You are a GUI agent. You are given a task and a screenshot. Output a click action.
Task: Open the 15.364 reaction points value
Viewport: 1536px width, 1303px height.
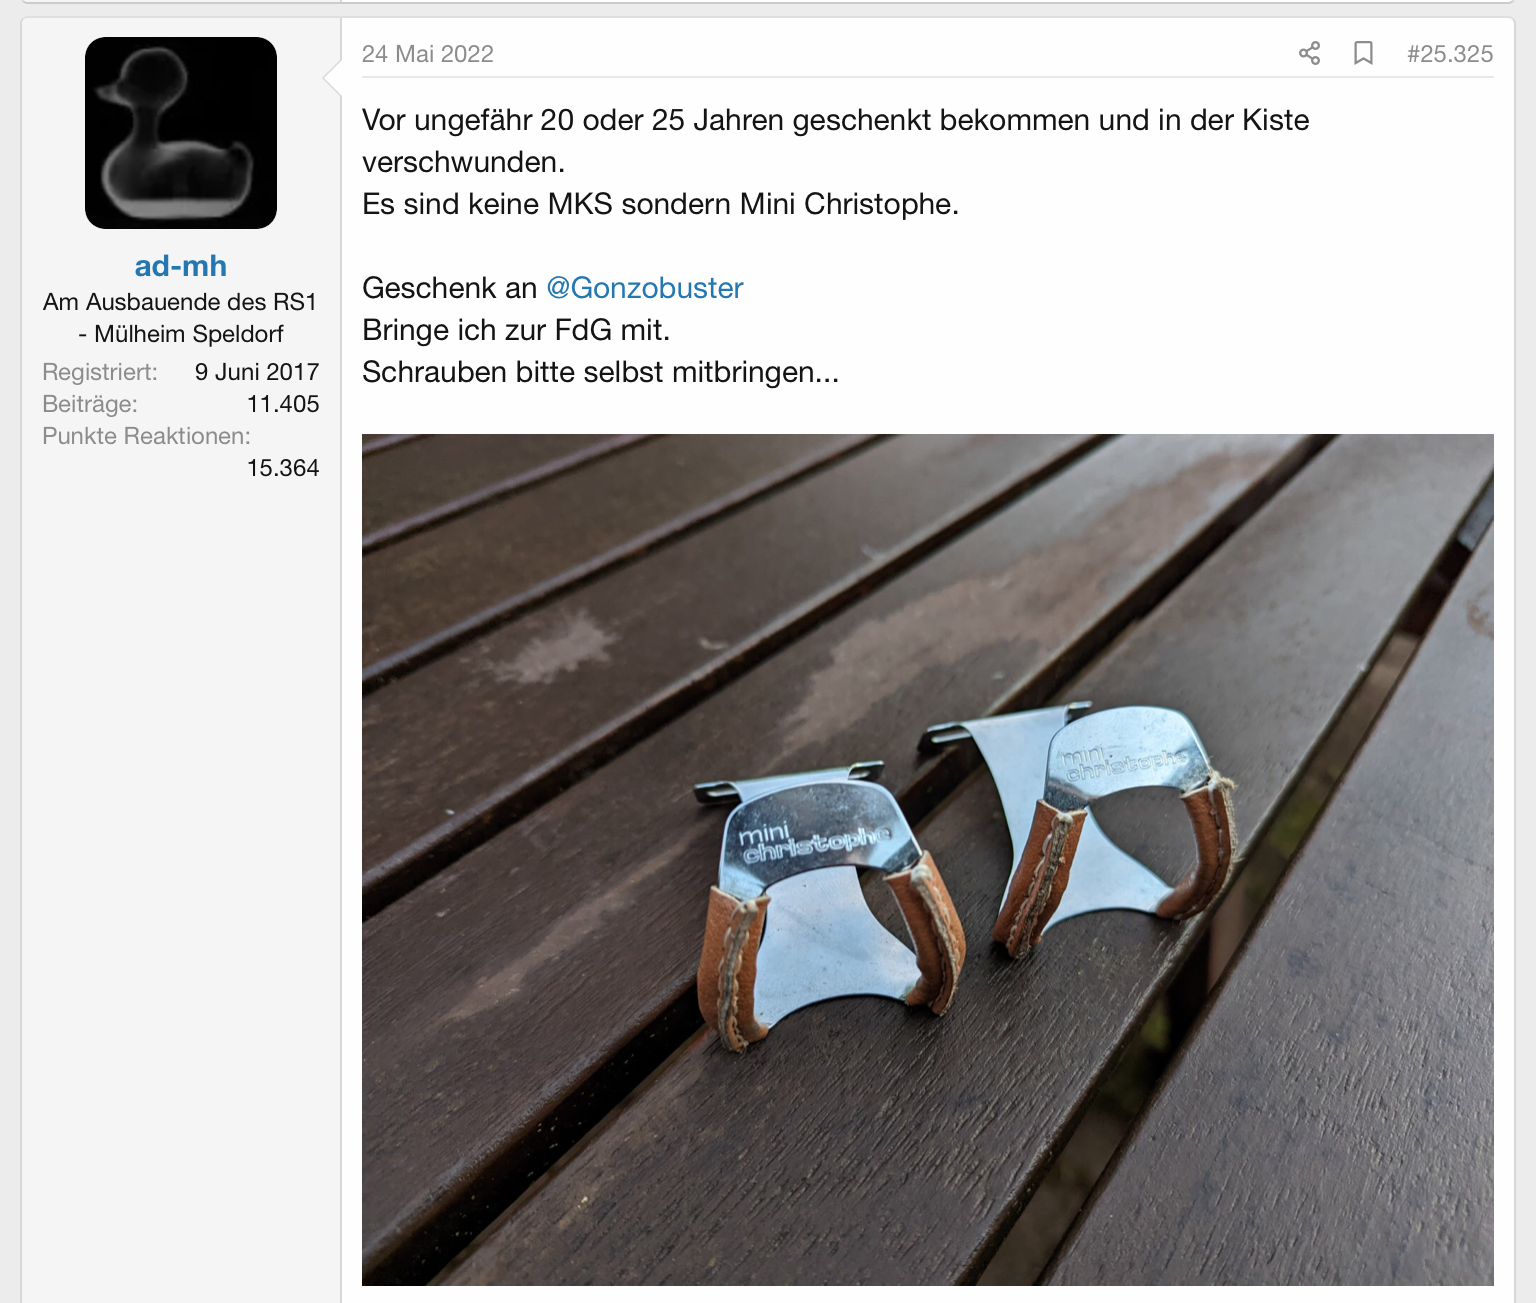click(283, 468)
